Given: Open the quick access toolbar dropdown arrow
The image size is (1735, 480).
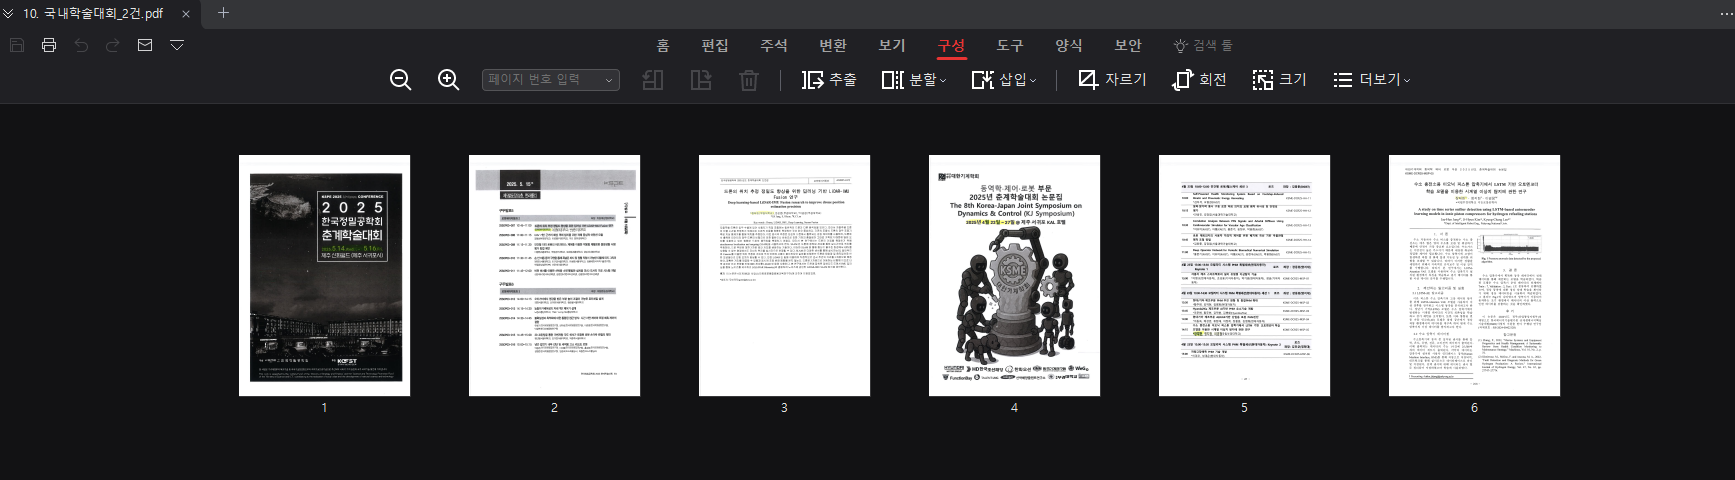Looking at the screenshot, I should [177, 45].
